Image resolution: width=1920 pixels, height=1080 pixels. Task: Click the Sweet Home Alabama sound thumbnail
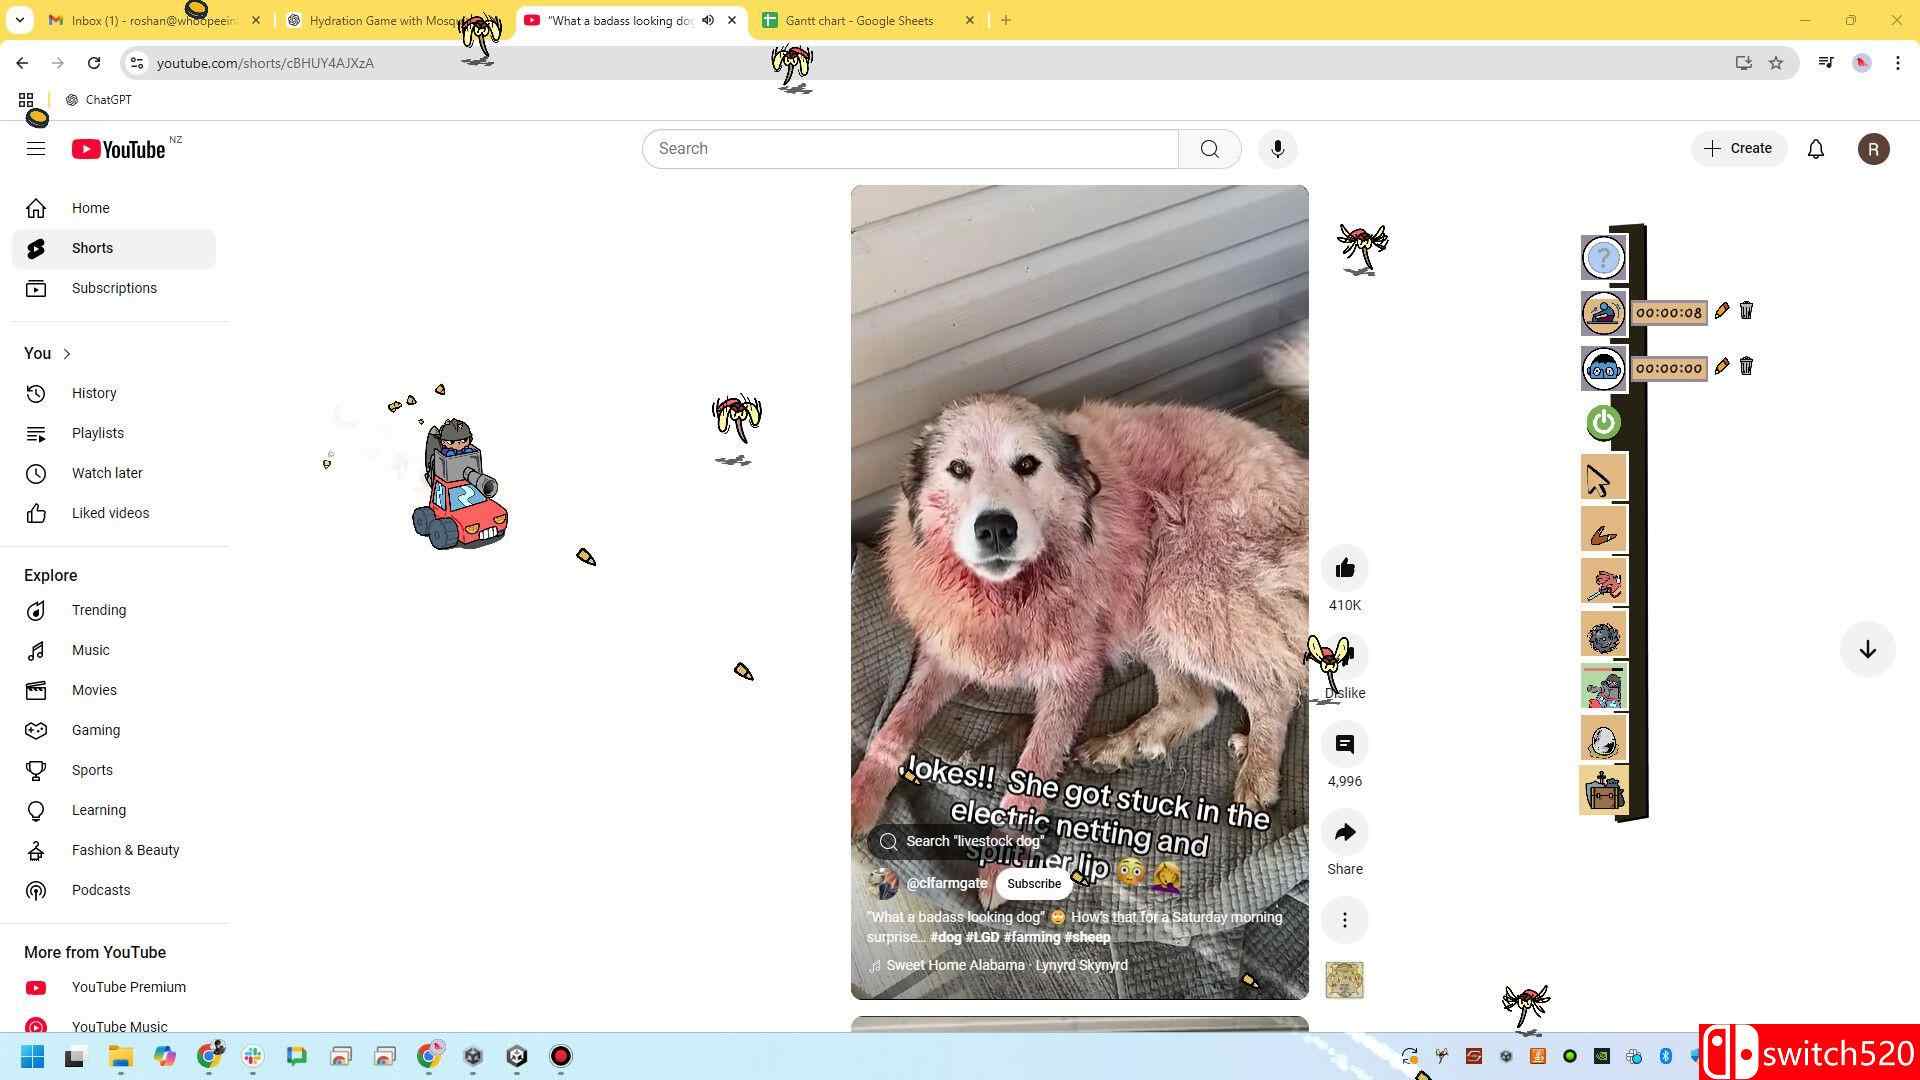click(1344, 980)
